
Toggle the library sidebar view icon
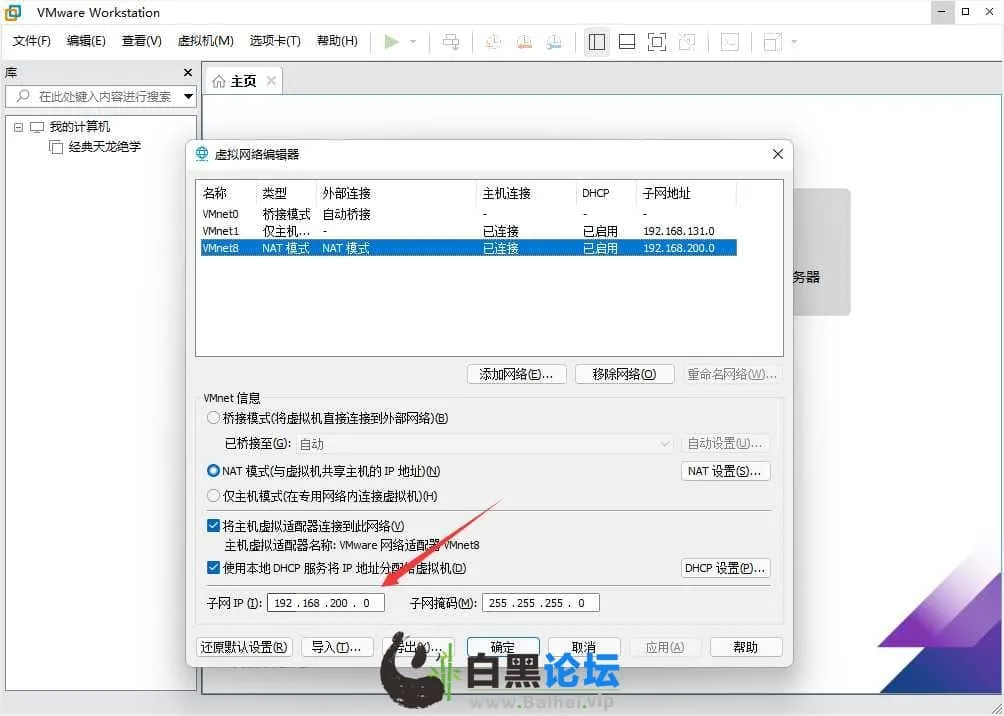click(x=597, y=42)
